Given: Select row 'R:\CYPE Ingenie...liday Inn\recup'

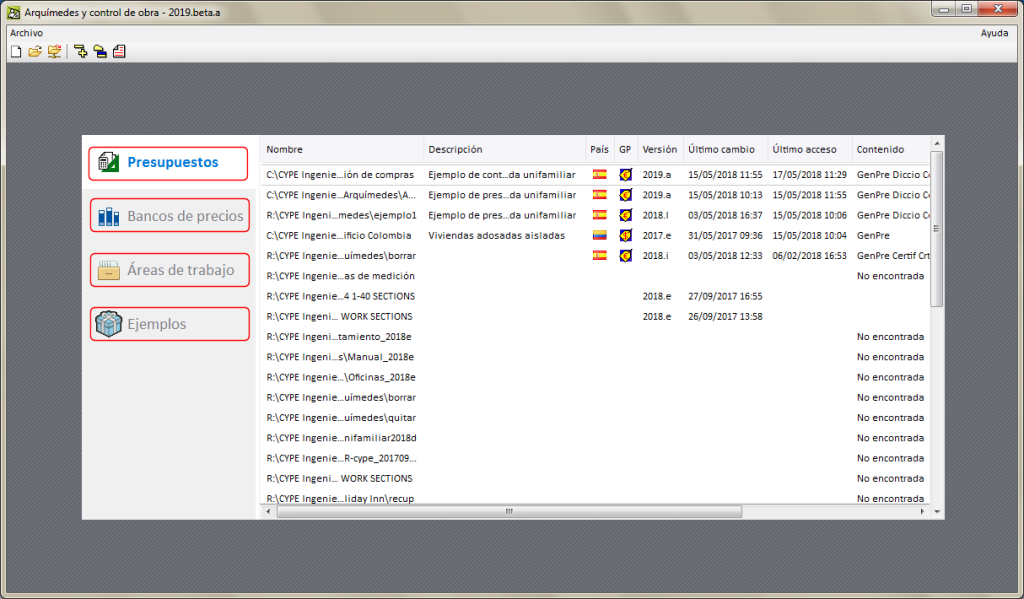Looking at the screenshot, I should (595, 498).
